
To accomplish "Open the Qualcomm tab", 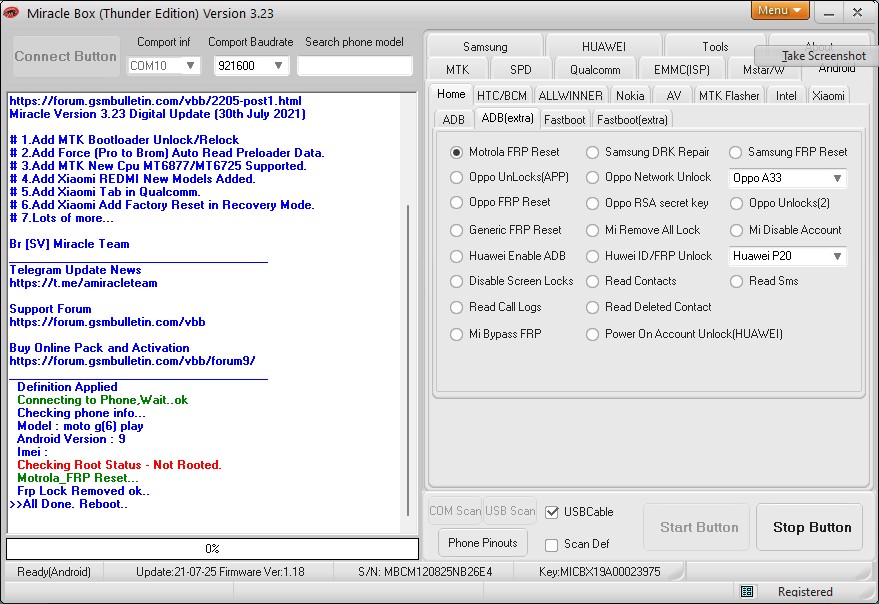I will coord(595,70).
